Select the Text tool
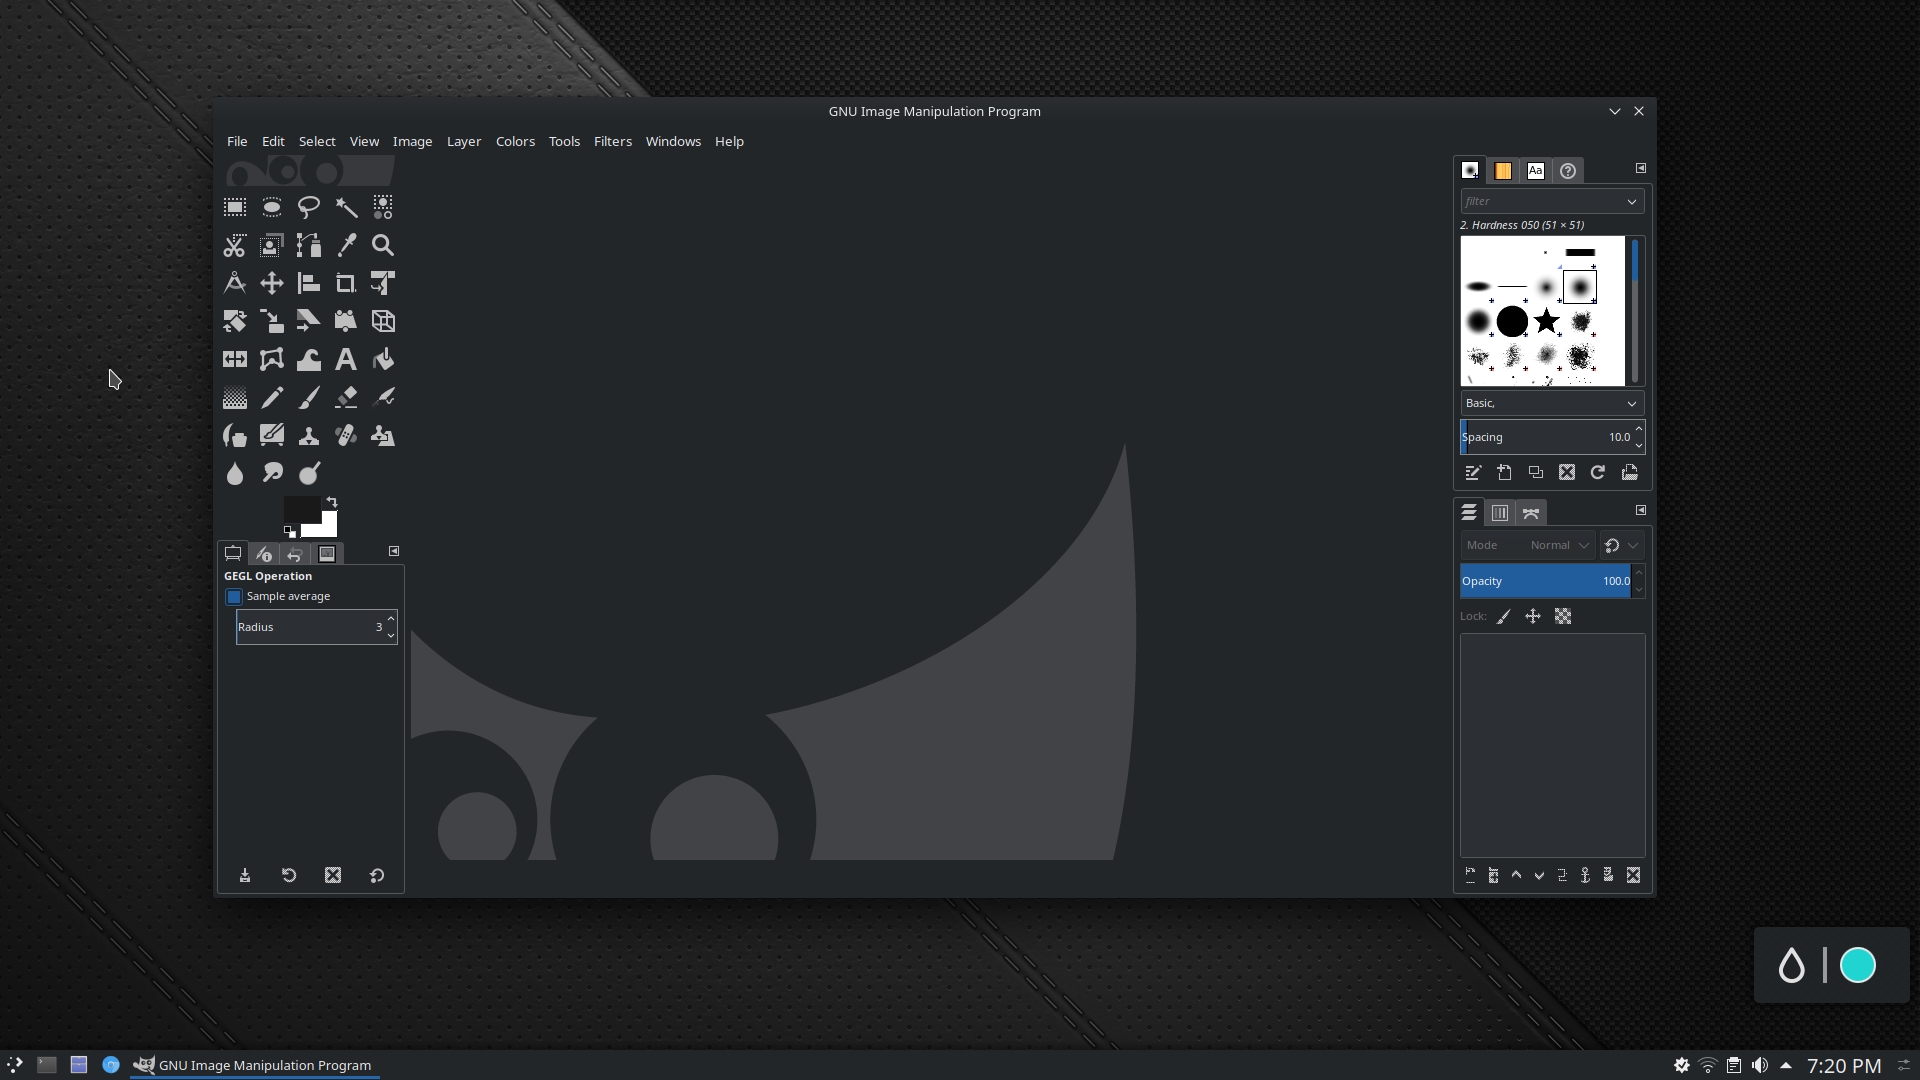Viewport: 1920px width, 1080px height. pyautogui.click(x=346, y=359)
